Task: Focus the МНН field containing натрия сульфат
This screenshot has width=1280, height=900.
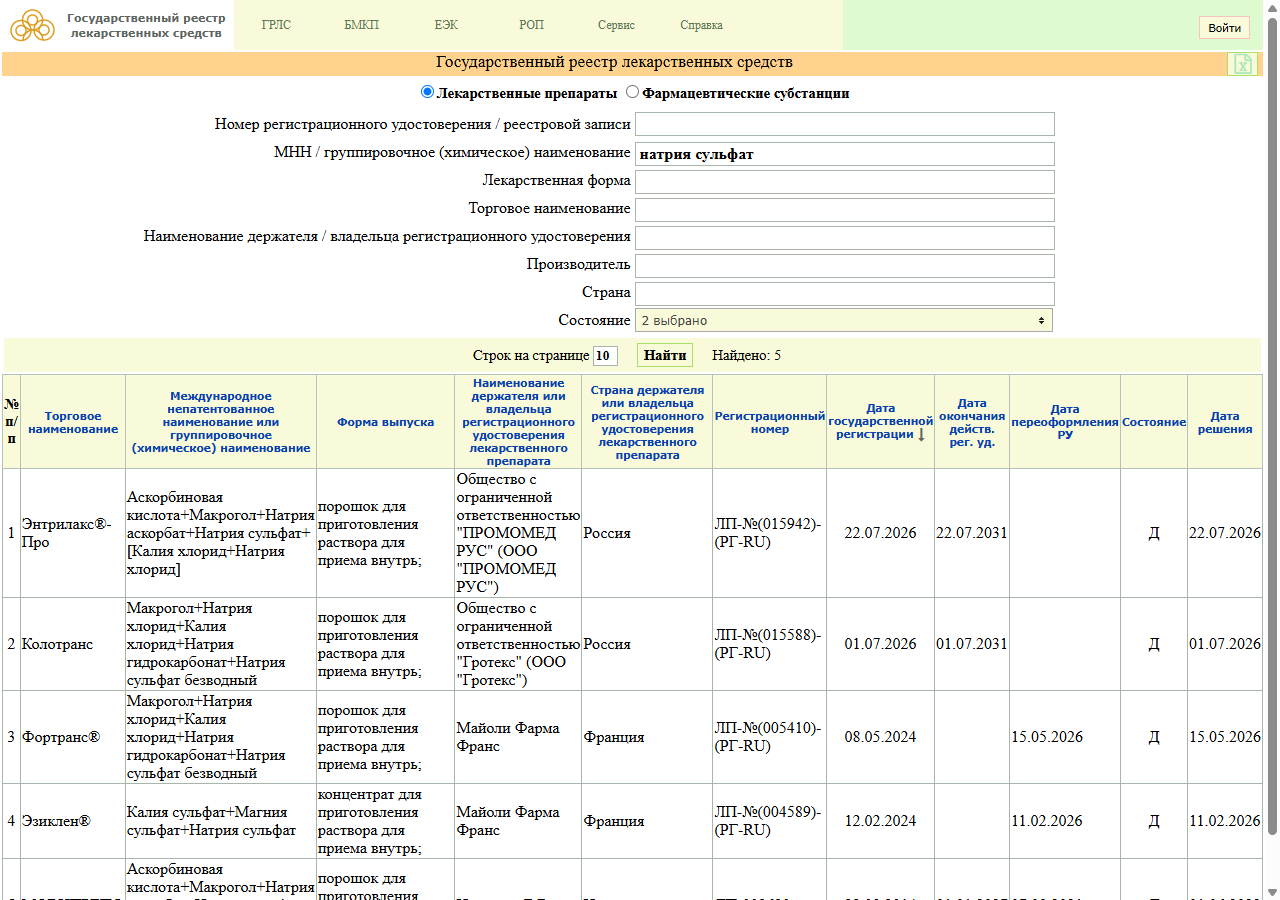Action: (x=844, y=154)
